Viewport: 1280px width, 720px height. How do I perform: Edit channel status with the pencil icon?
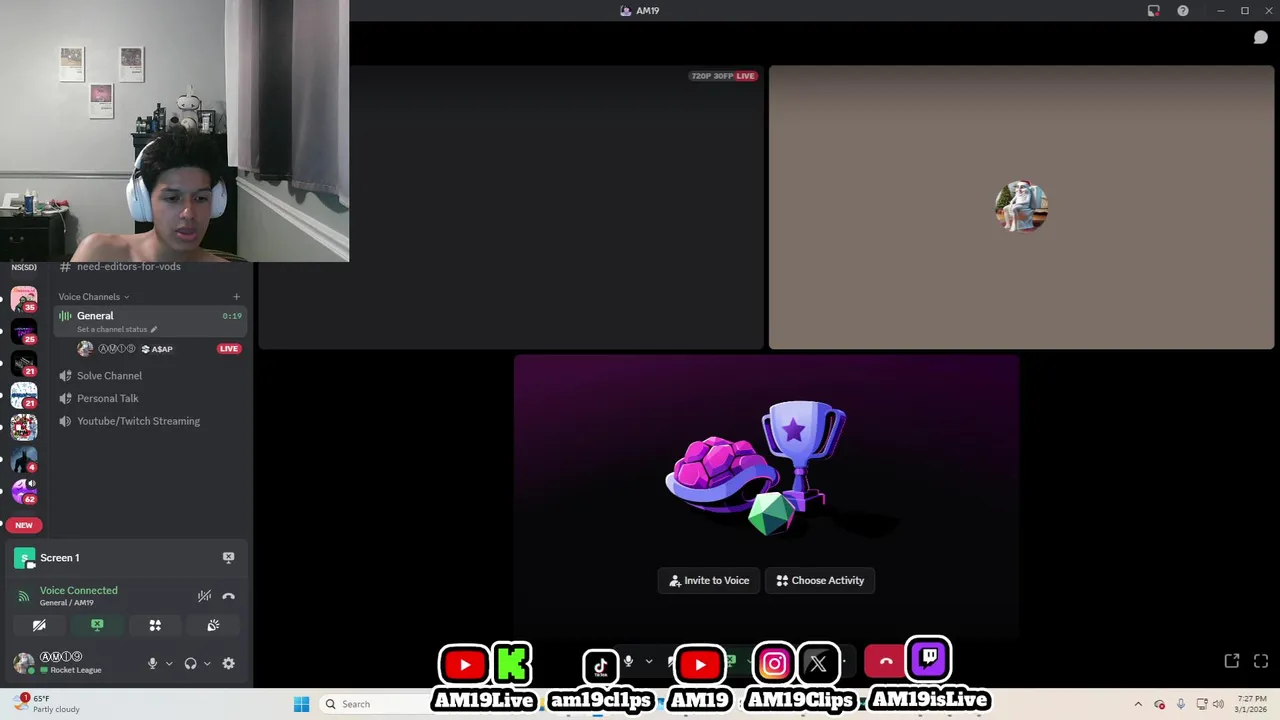point(153,329)
